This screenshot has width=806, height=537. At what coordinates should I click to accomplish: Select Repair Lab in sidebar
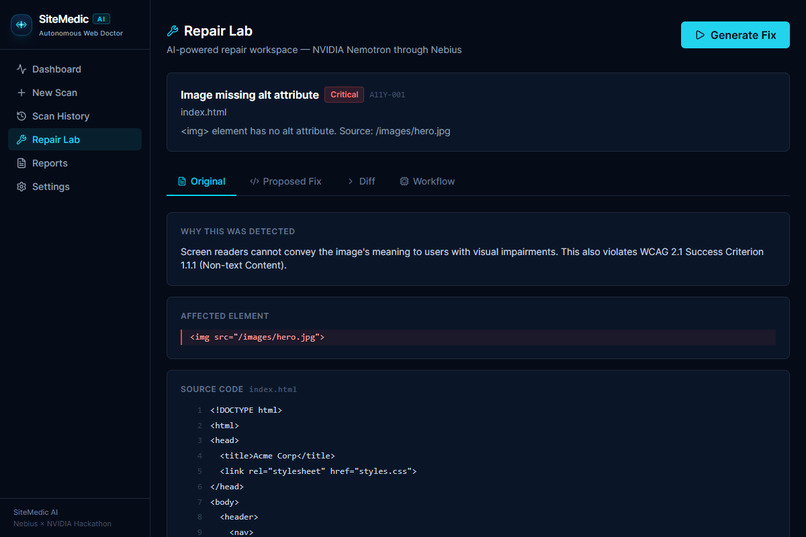tap(75, 140)
